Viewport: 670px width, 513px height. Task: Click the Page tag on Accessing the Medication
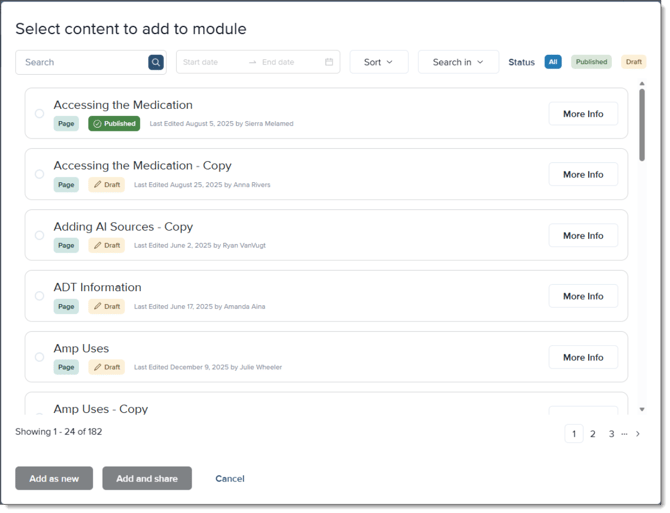point(66,123)
